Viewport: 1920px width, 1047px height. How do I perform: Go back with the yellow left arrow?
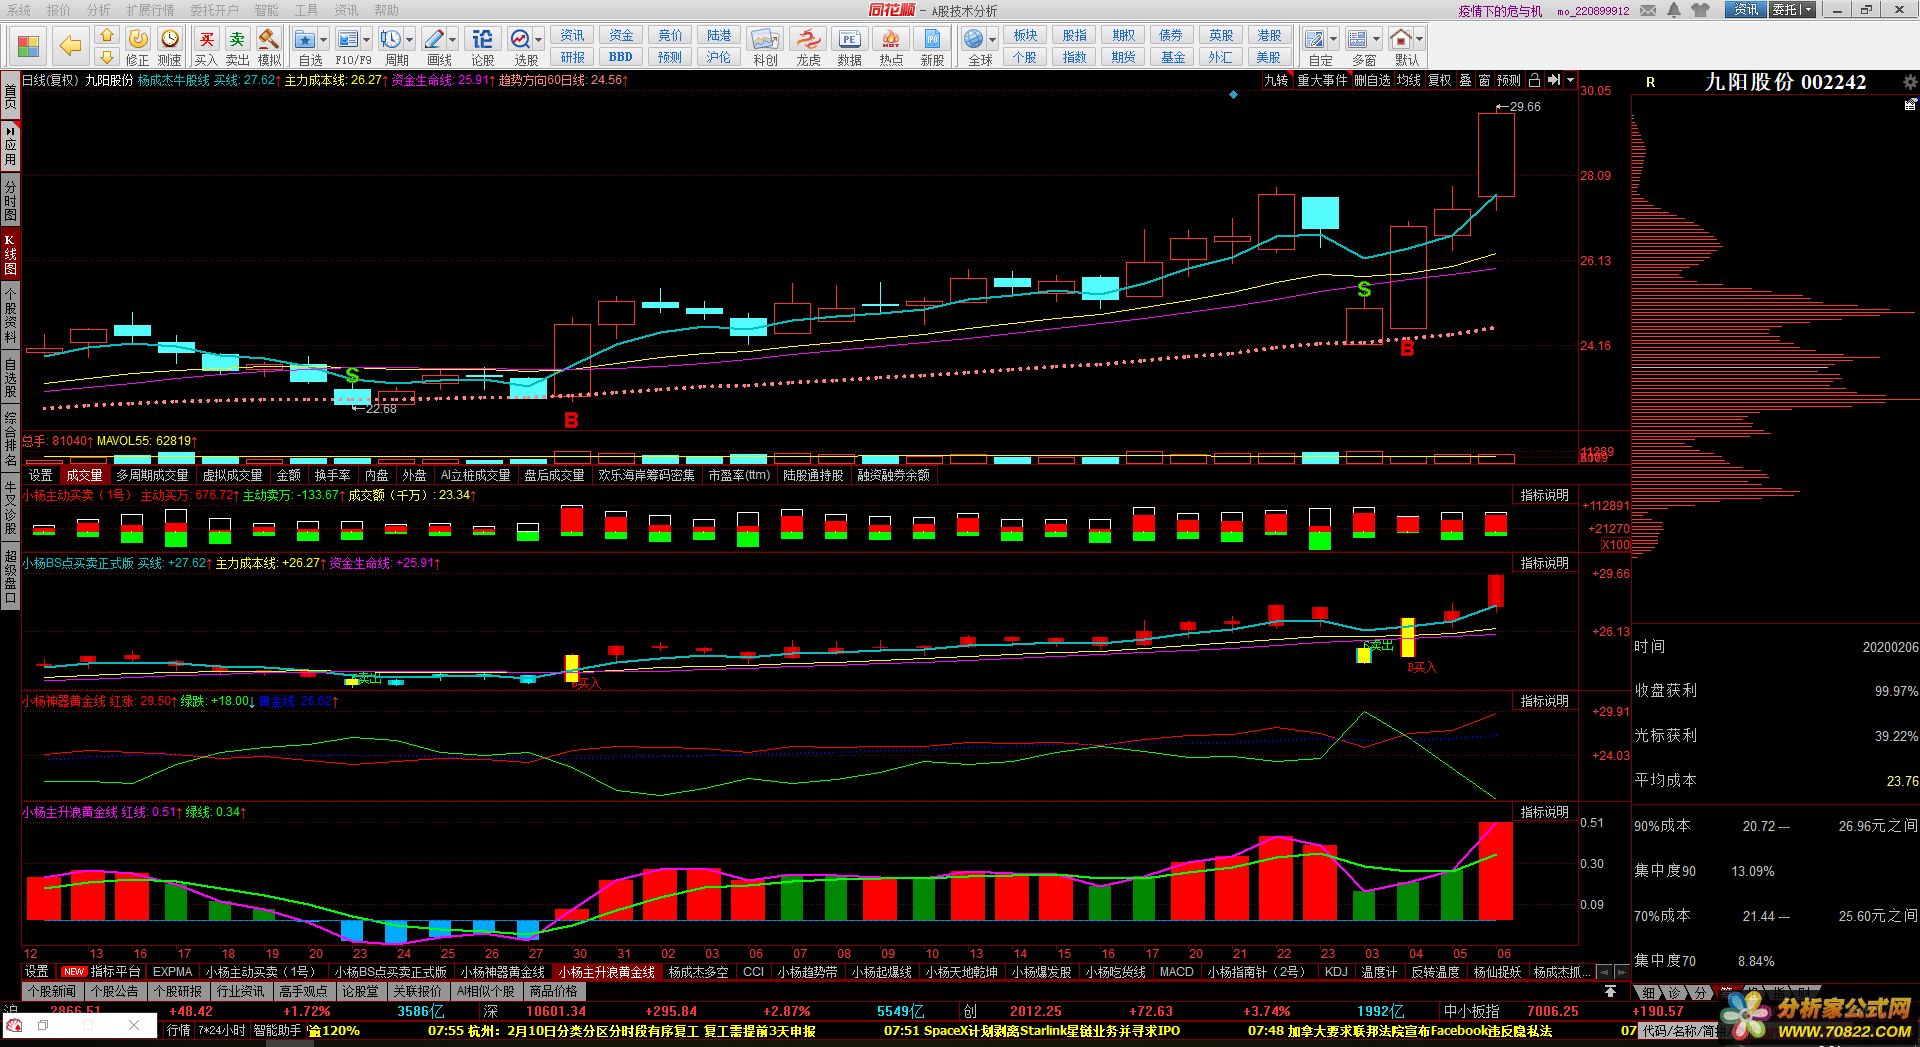[x=70, y=46]
